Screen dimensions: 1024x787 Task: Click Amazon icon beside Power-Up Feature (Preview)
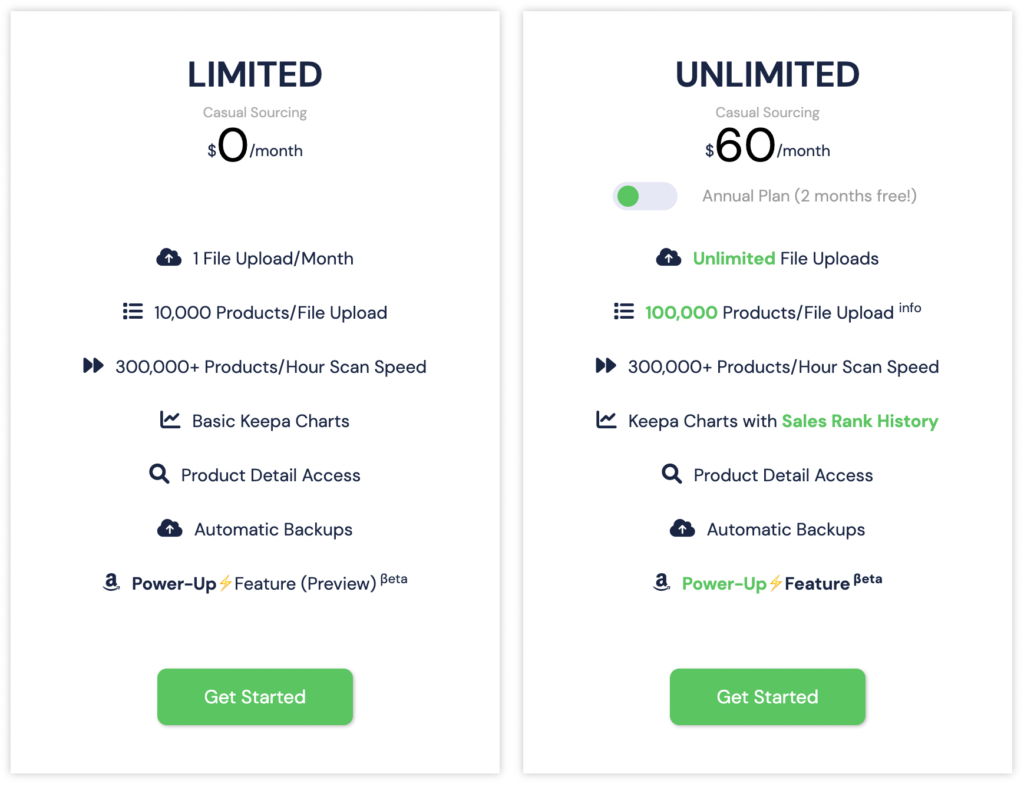click(111, 583)
